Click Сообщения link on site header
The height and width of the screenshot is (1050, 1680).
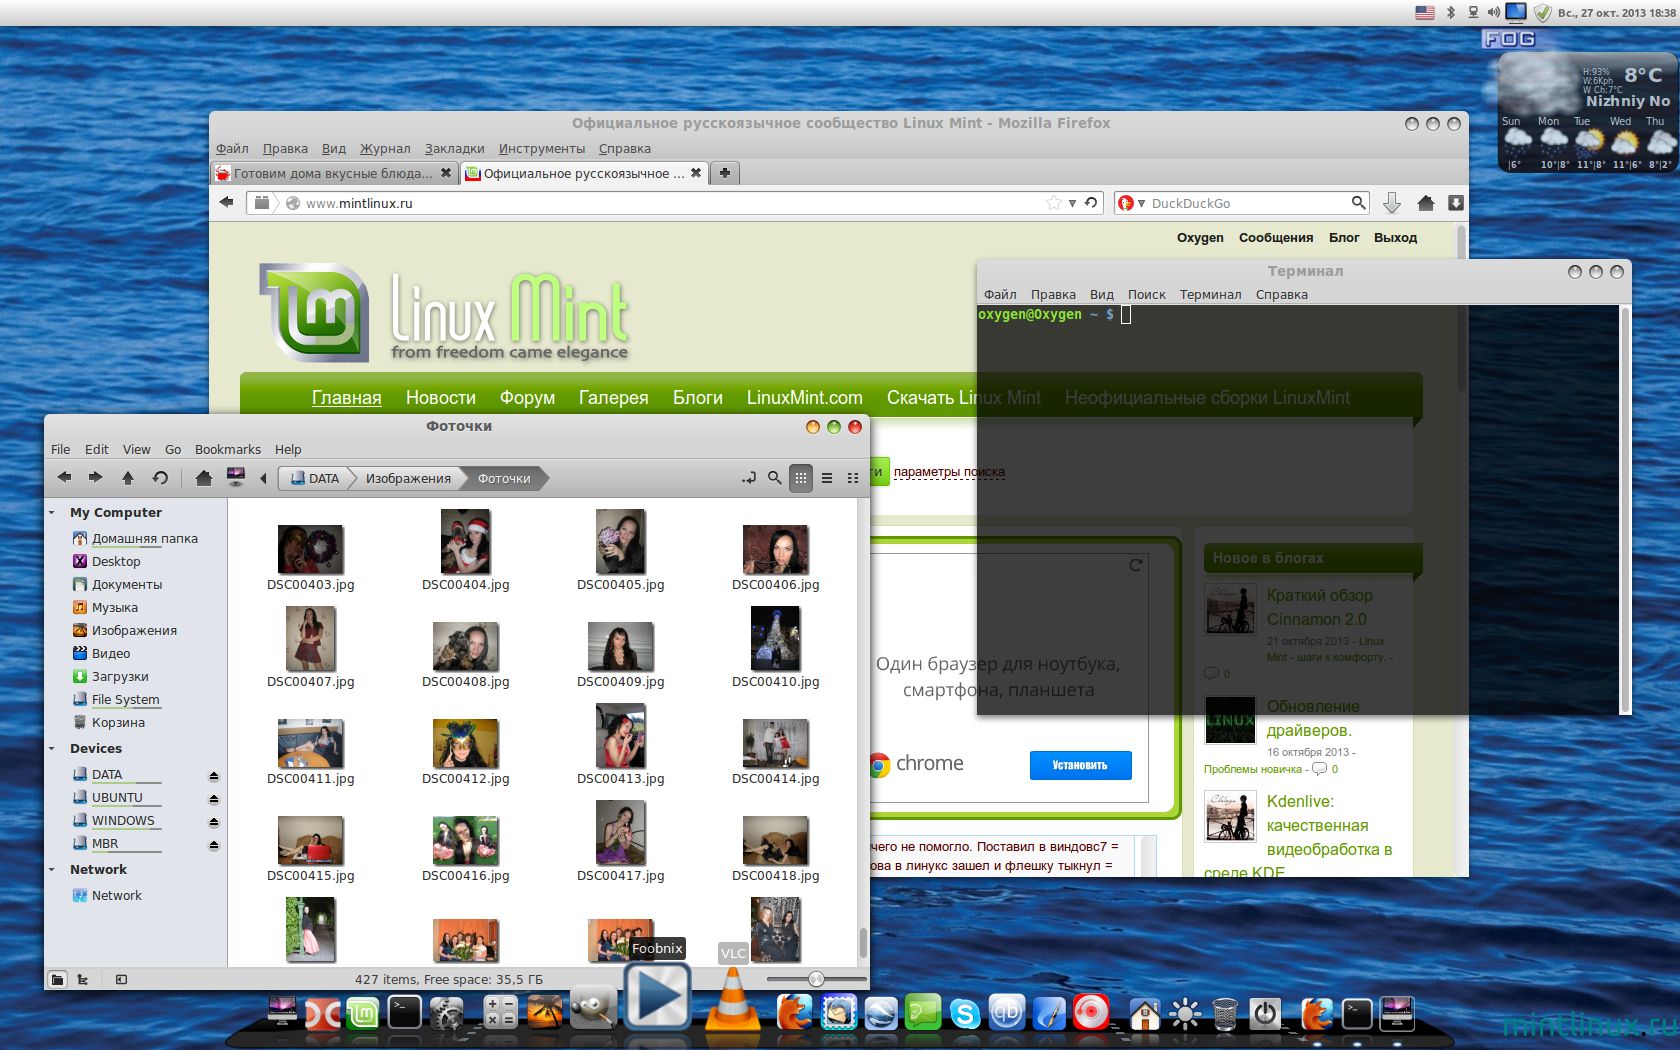pyautogui.click(x=1276, y=238)
